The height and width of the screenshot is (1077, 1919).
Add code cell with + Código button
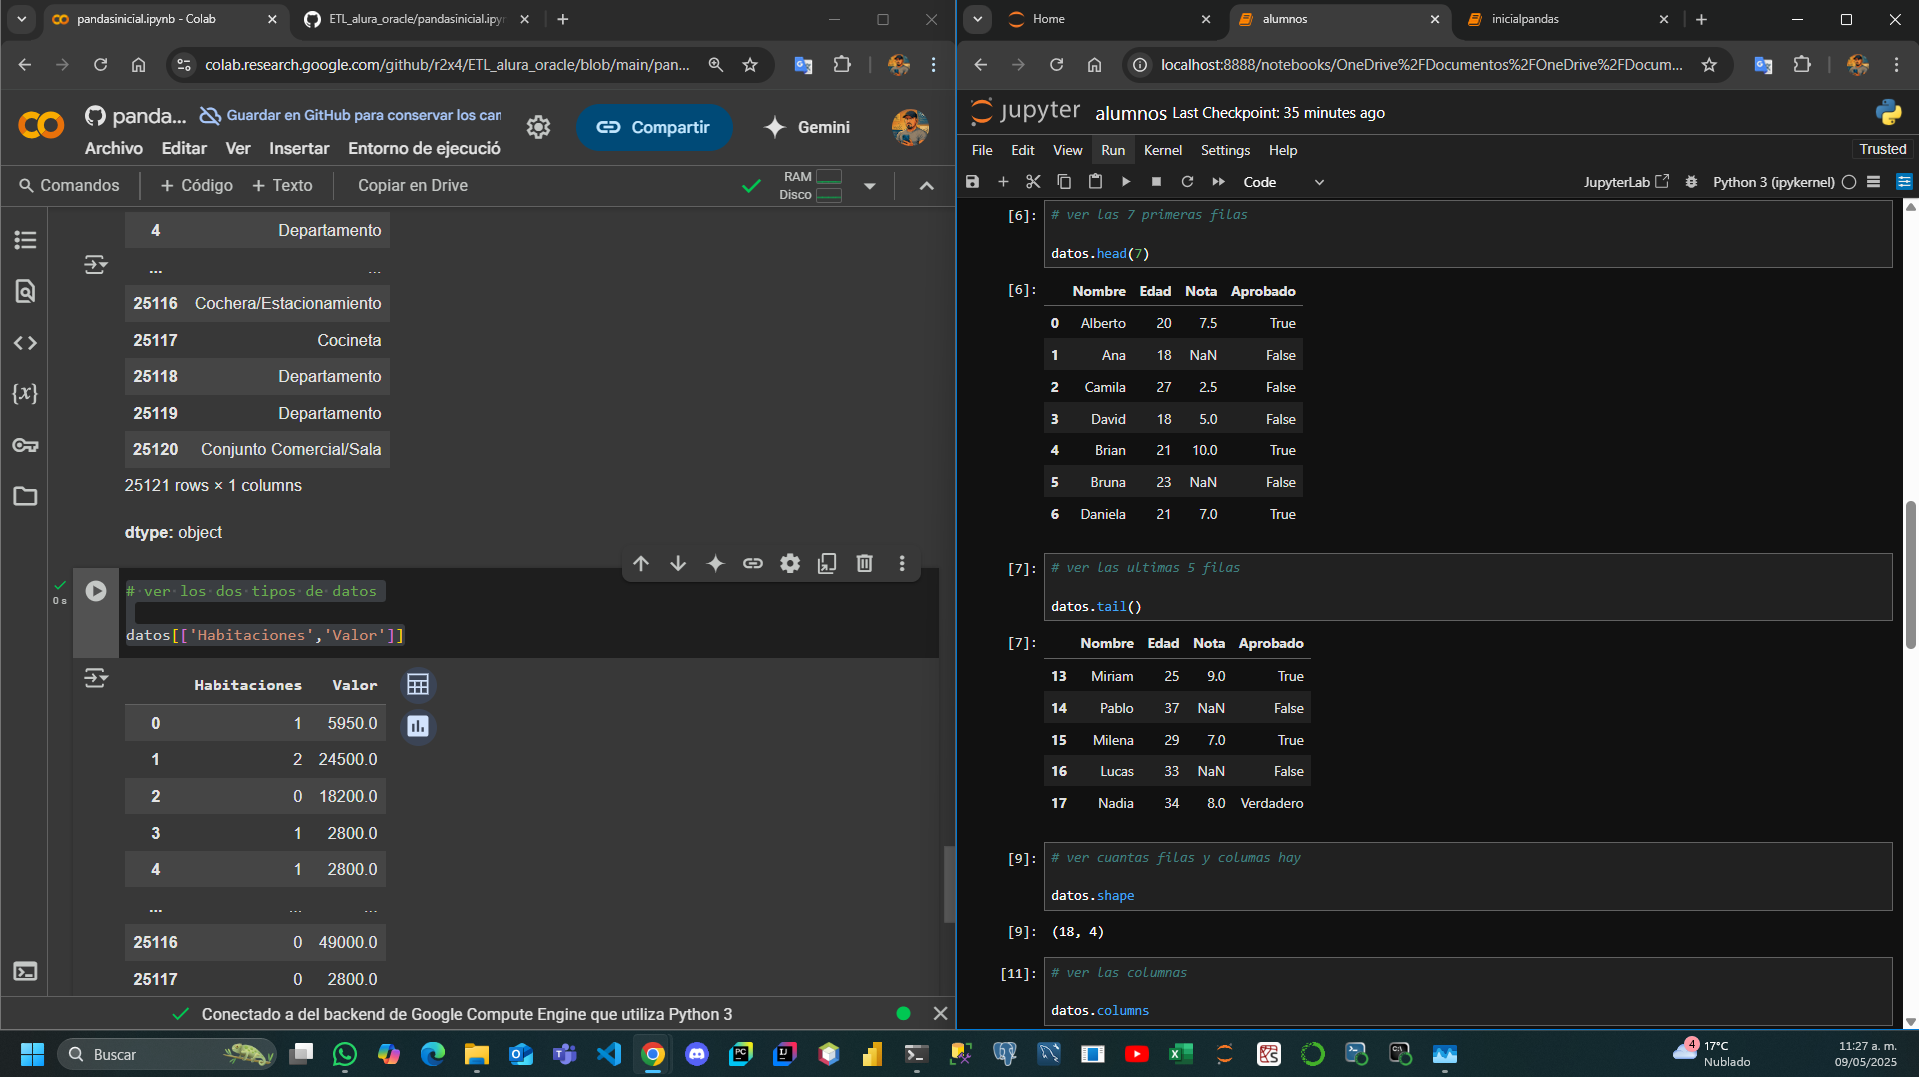196,185
